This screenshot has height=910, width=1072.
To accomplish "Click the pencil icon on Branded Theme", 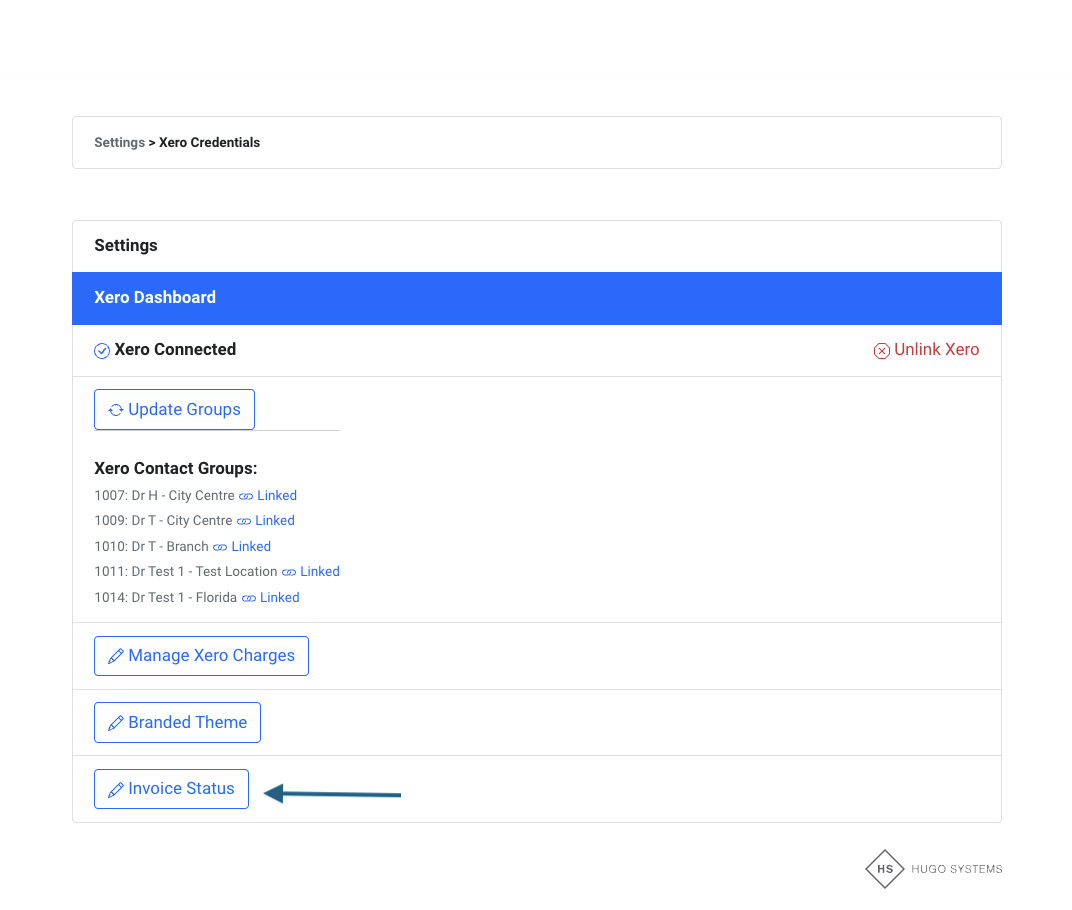I will pos(116,723).
